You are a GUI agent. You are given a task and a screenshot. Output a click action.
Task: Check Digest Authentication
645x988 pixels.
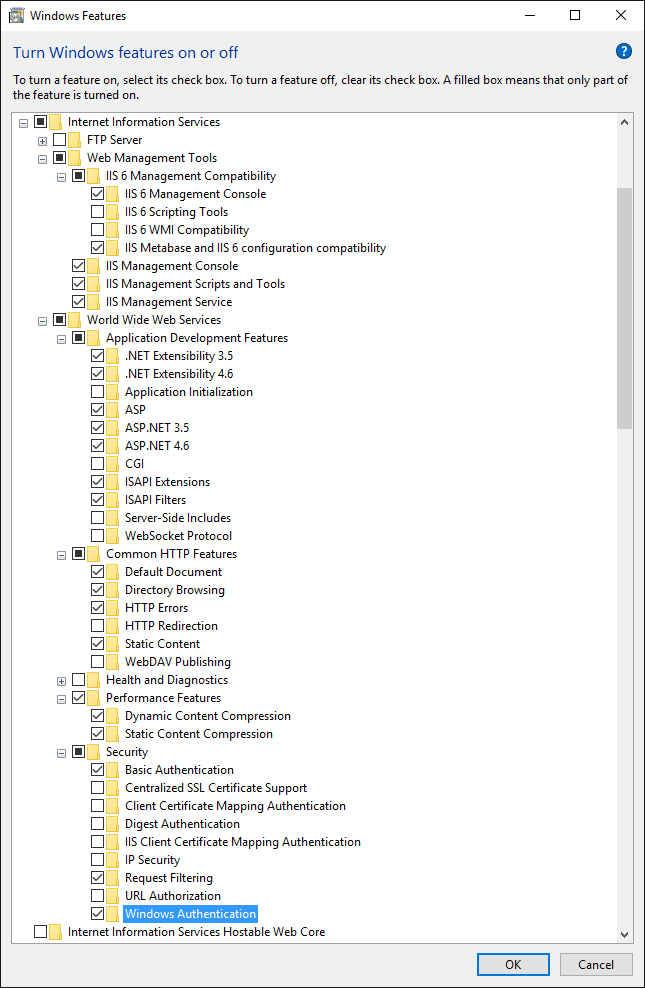(x=98, y=823)
